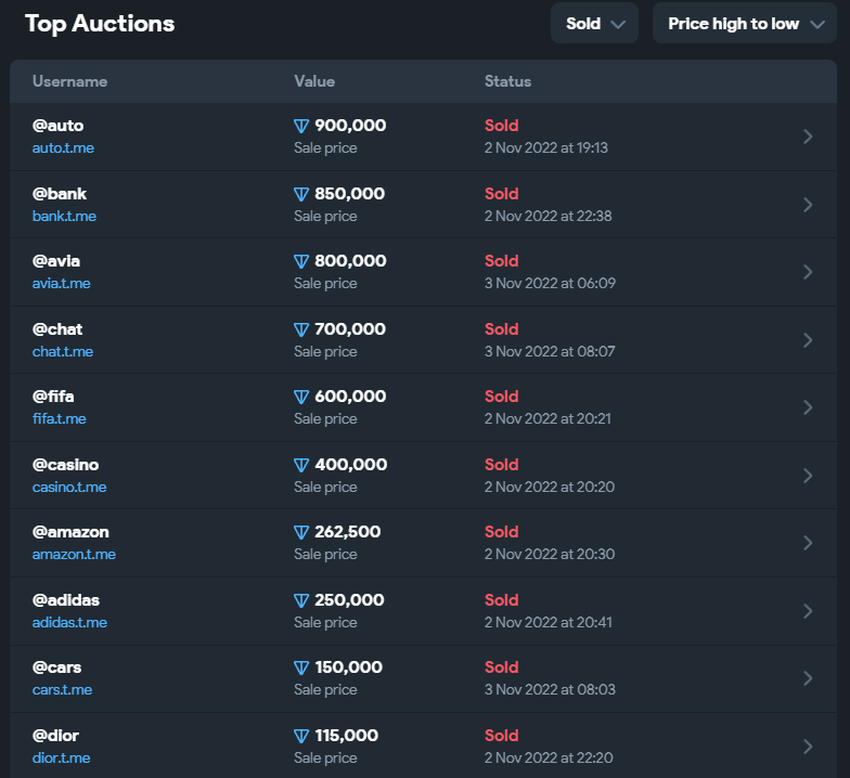This screenshot has height=778, width=850.
Task: Select the @chat username entry
Action: point(57,329)
